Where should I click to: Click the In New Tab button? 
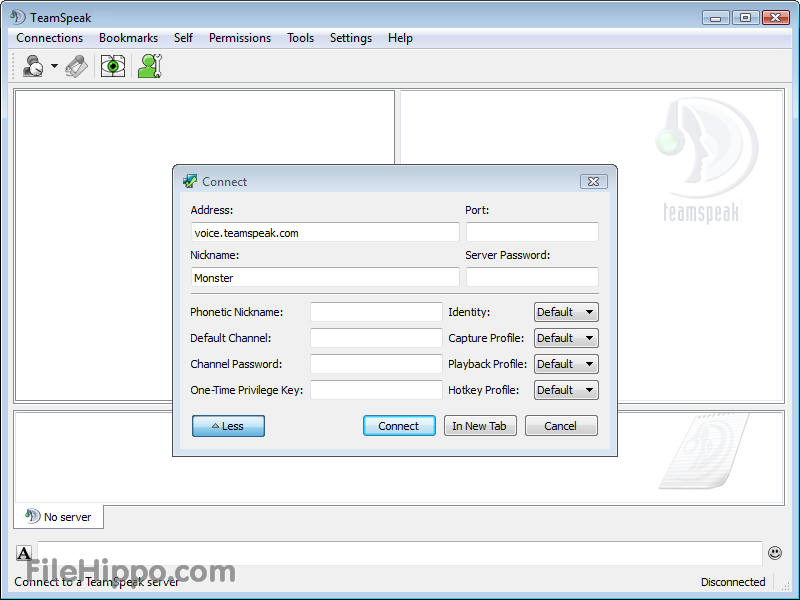(x=480, y=426)
